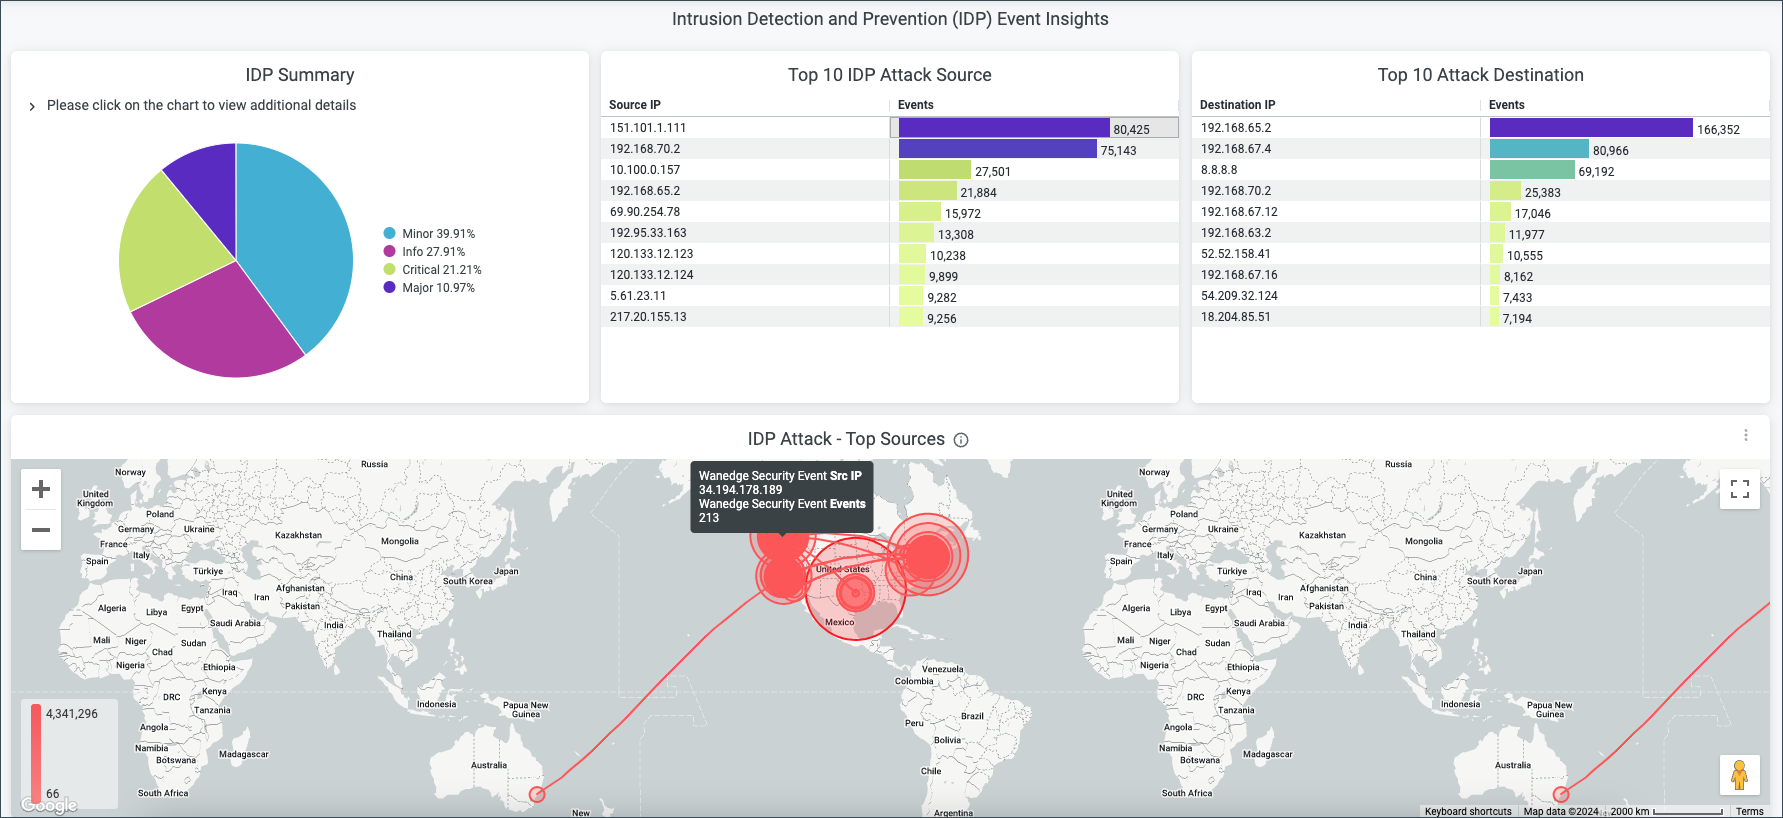Toggle Info series in pie legend

(x=424, y=252)
